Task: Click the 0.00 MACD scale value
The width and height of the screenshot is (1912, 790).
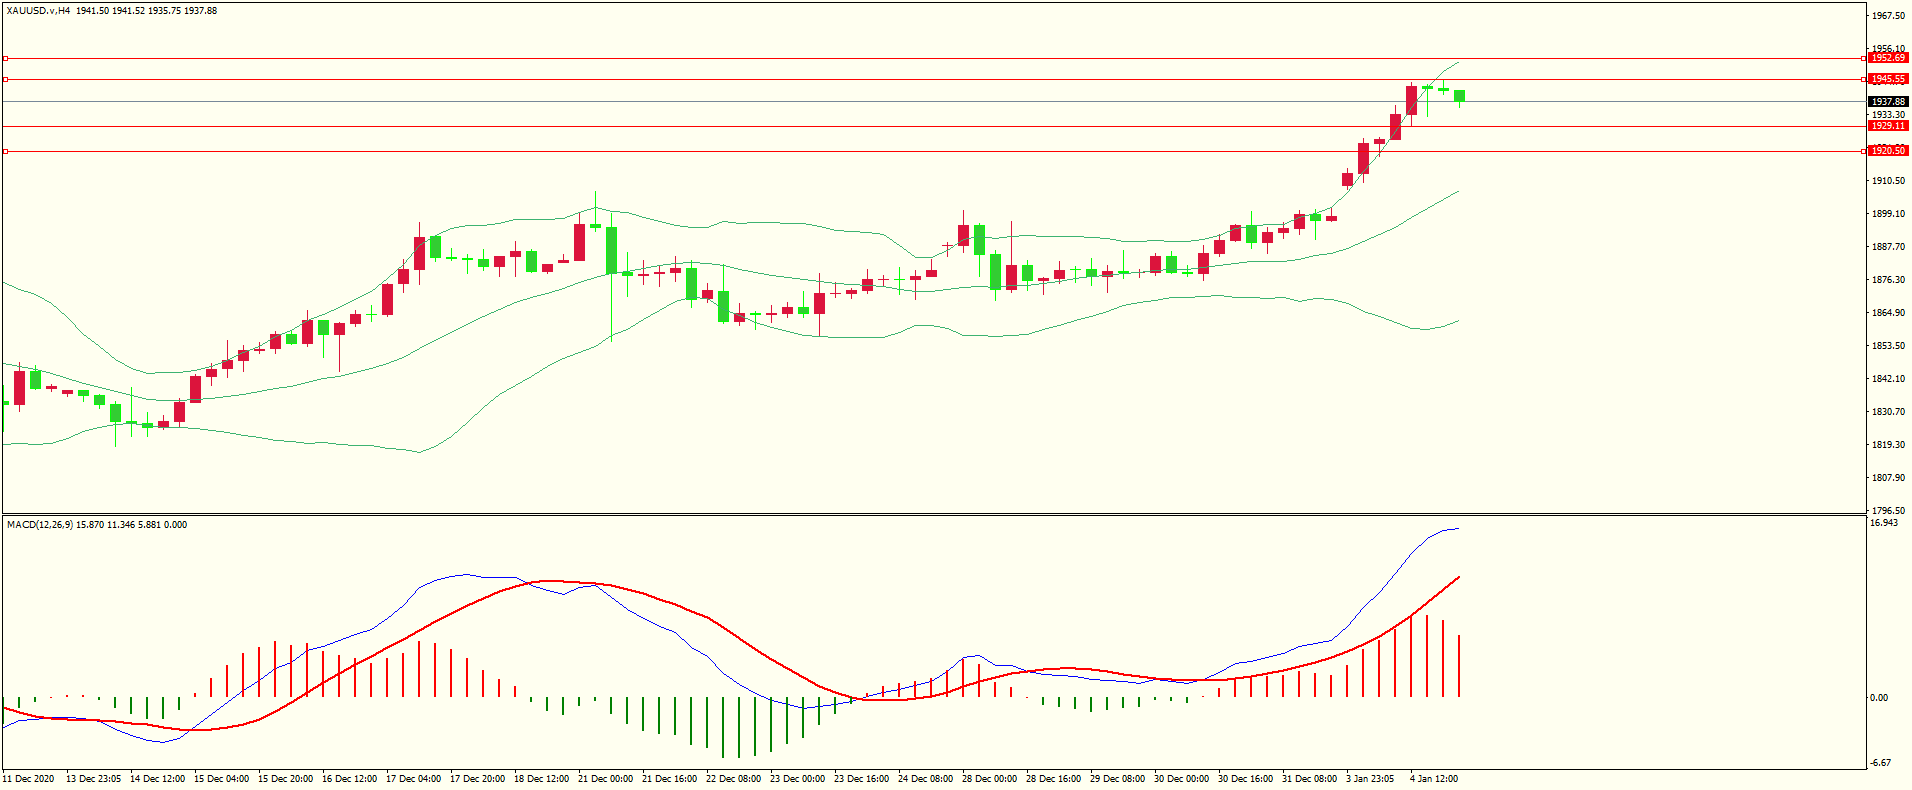Action: tap(1879, 698)
